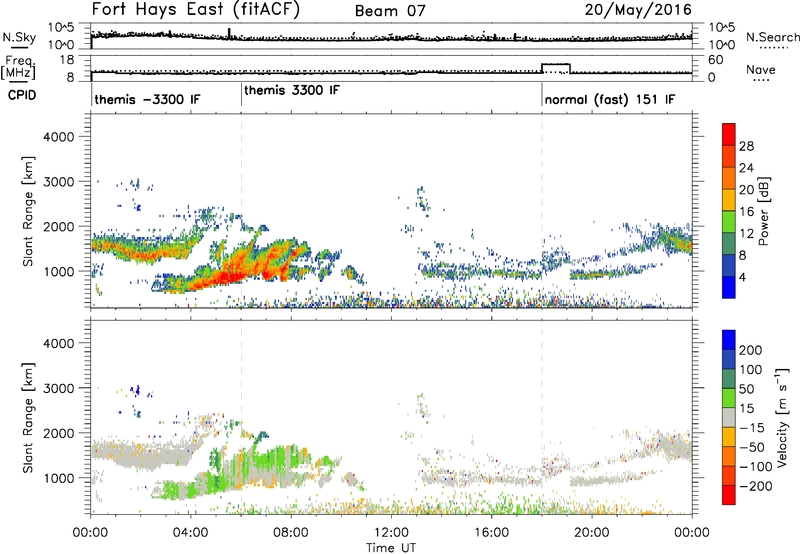This screenshot has width=800, height=554.
Task: Click the '18' tick on the frequency axis
Action: click(67, 60)
